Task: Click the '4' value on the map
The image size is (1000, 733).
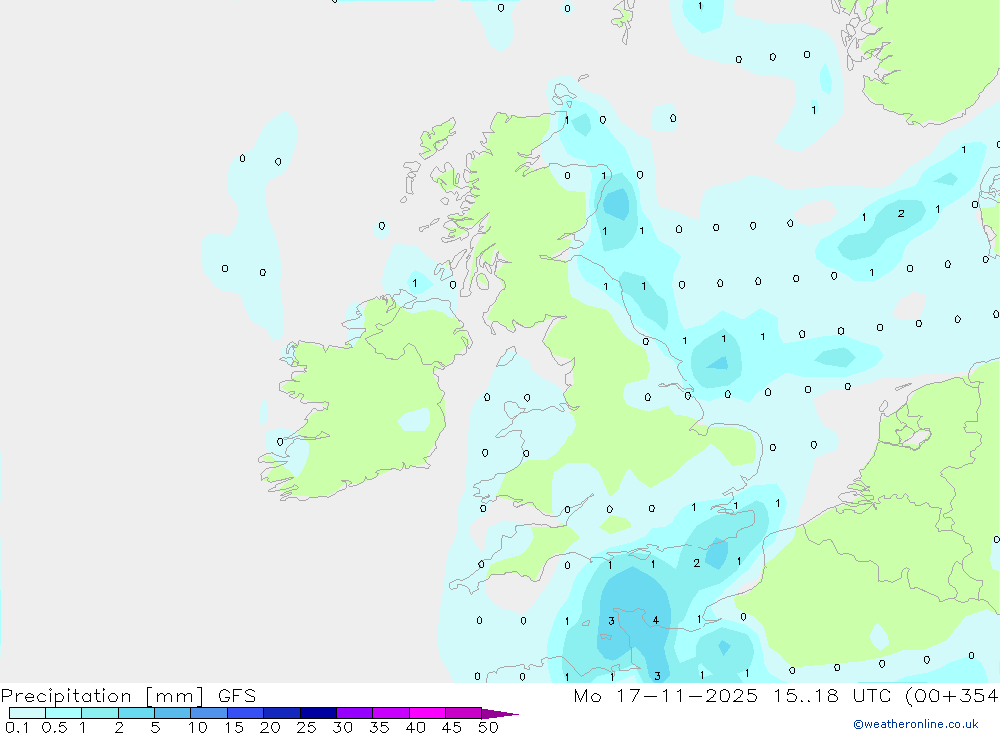Action: coord(656,620)
